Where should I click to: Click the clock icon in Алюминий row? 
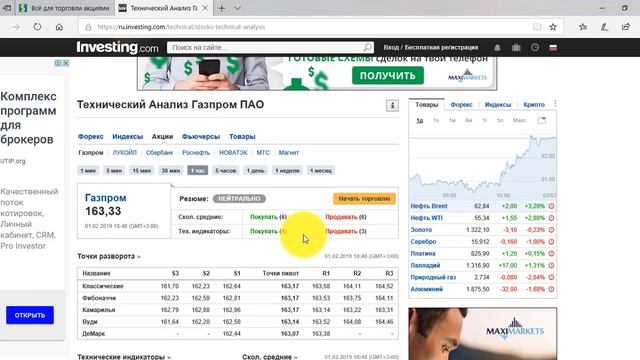click(551, 289)
